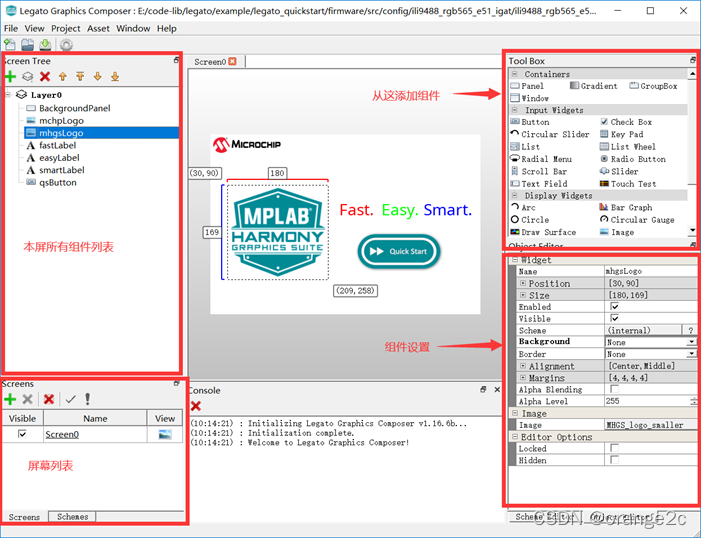Toggle the Visible property checkbox in Widget editor
The width and height of the screenshot is (701, 538).
tap(615, 318)
